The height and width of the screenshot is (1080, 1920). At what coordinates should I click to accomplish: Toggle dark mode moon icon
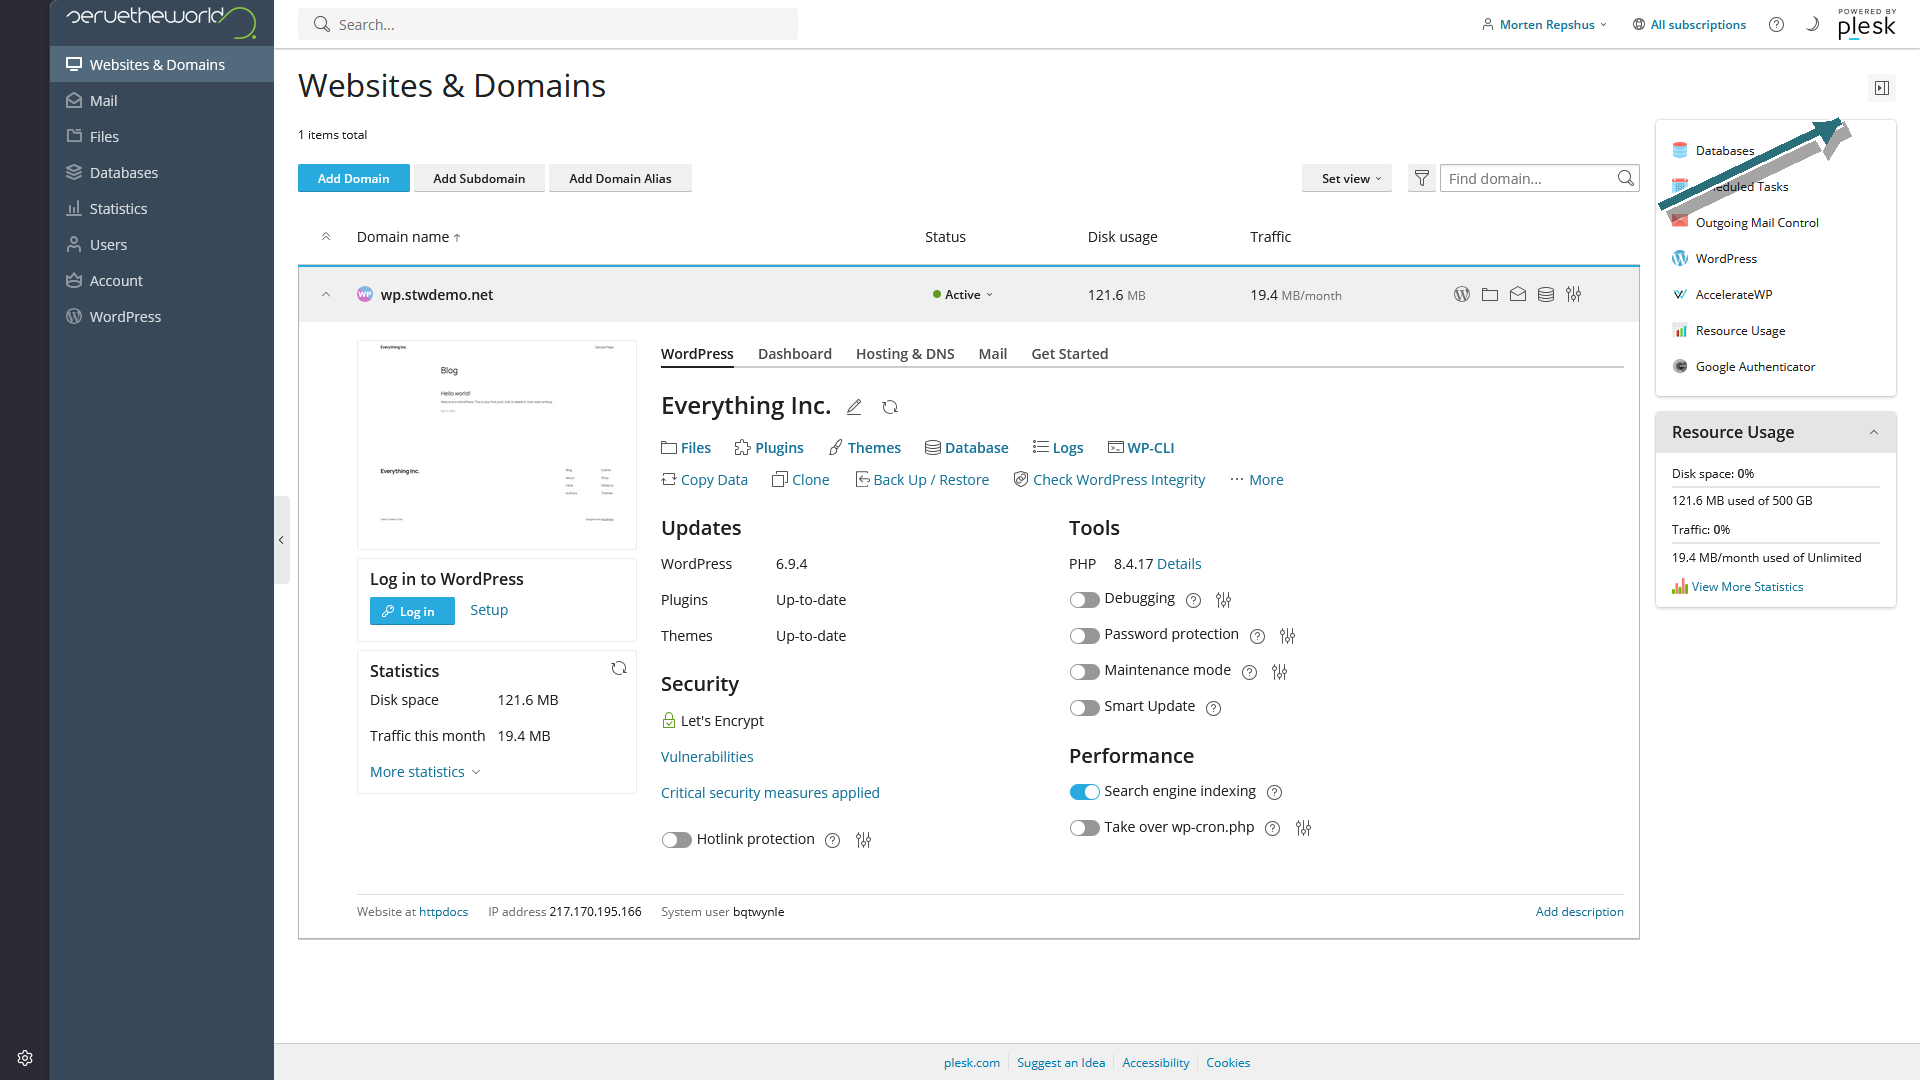click(1812, 24)
